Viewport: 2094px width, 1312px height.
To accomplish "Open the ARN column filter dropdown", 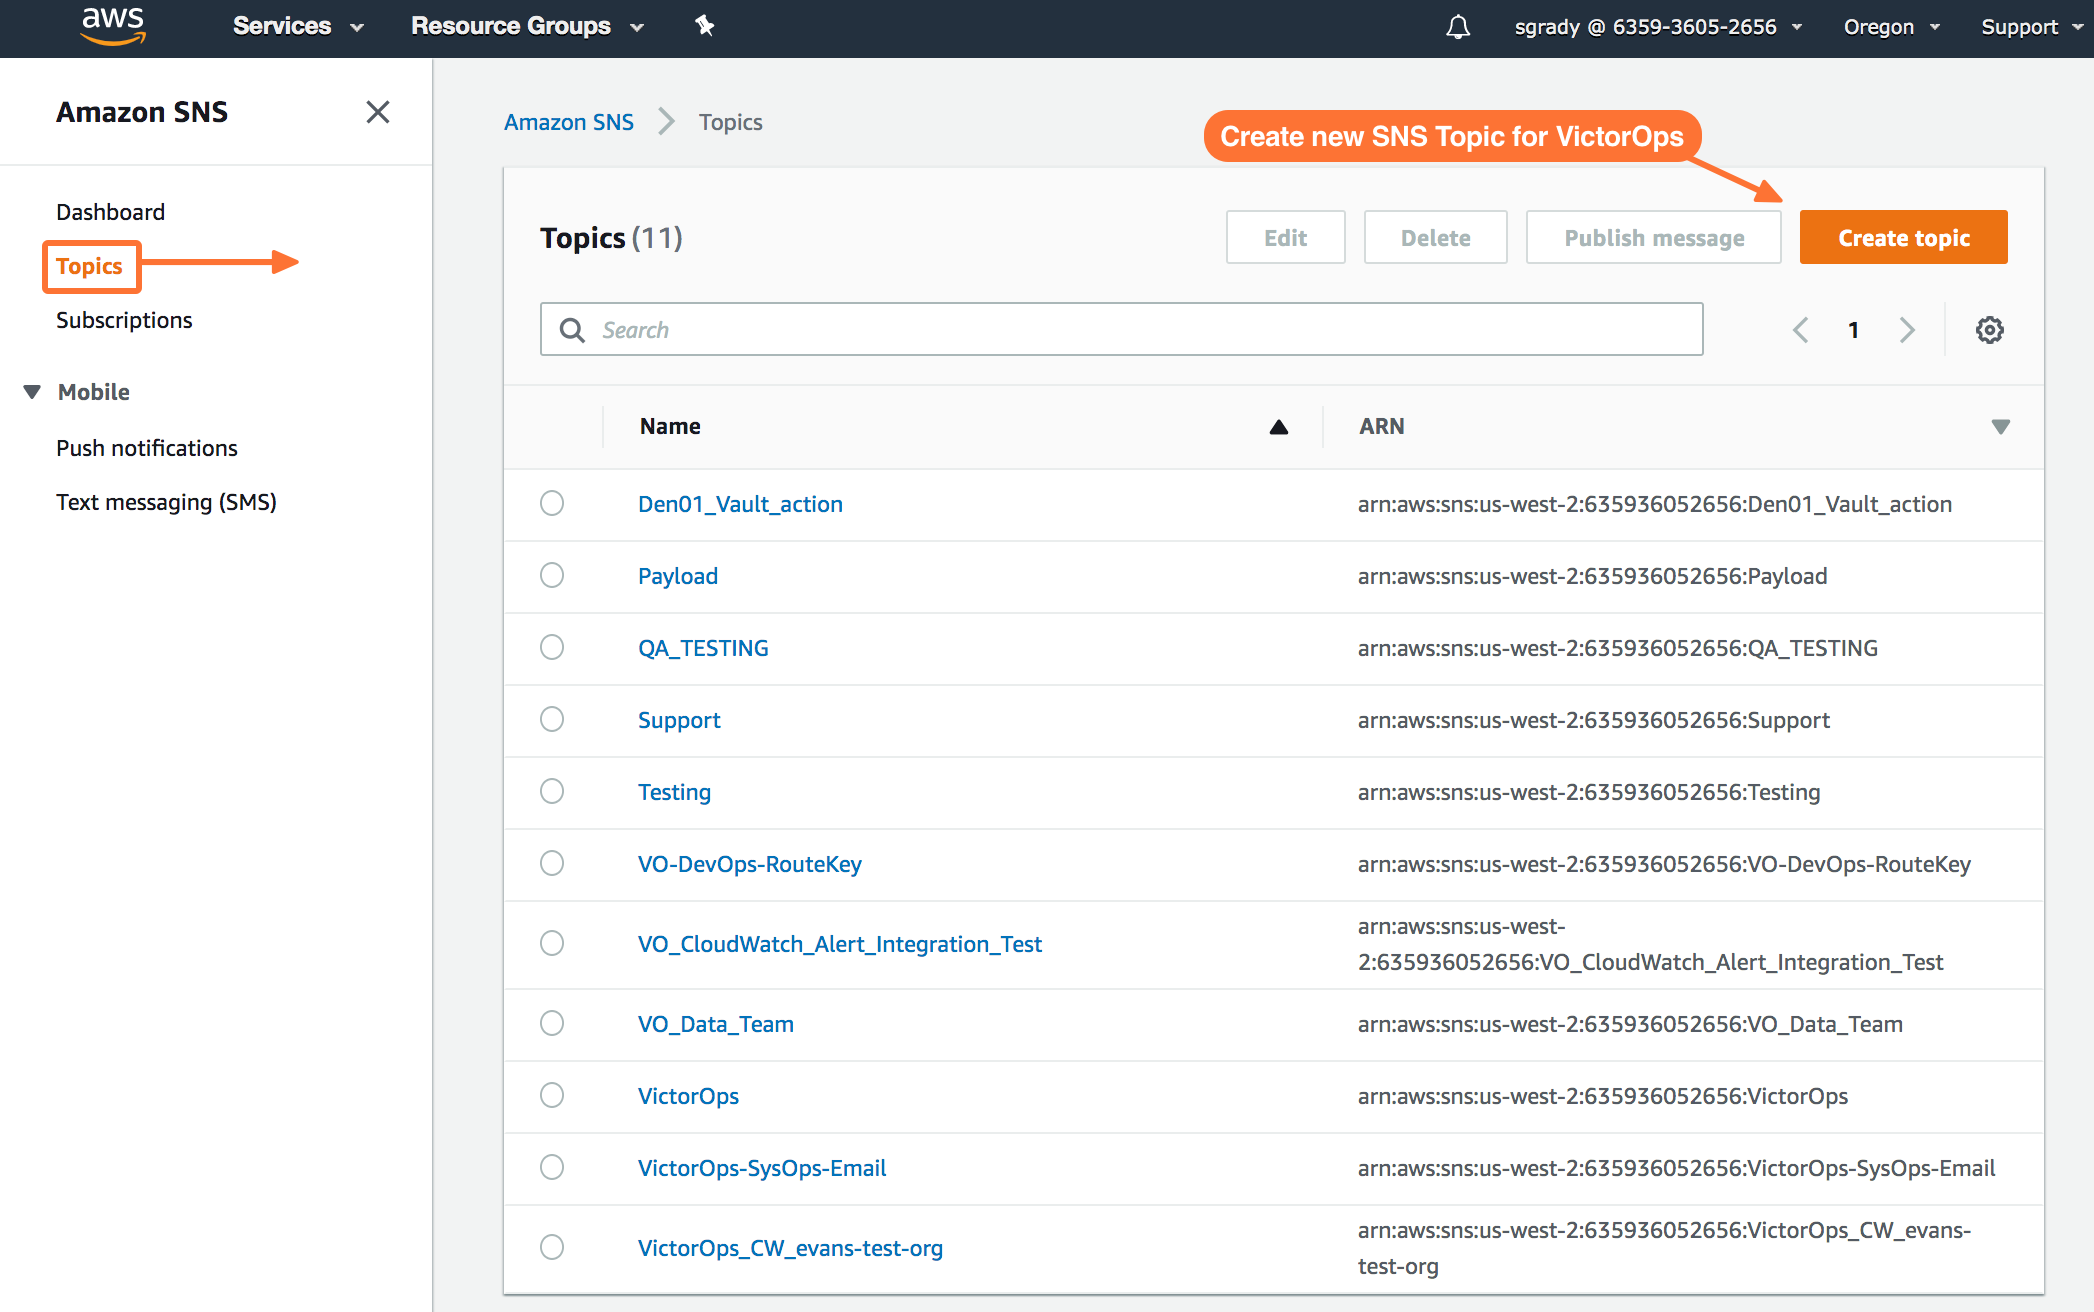I will 2000,427.
